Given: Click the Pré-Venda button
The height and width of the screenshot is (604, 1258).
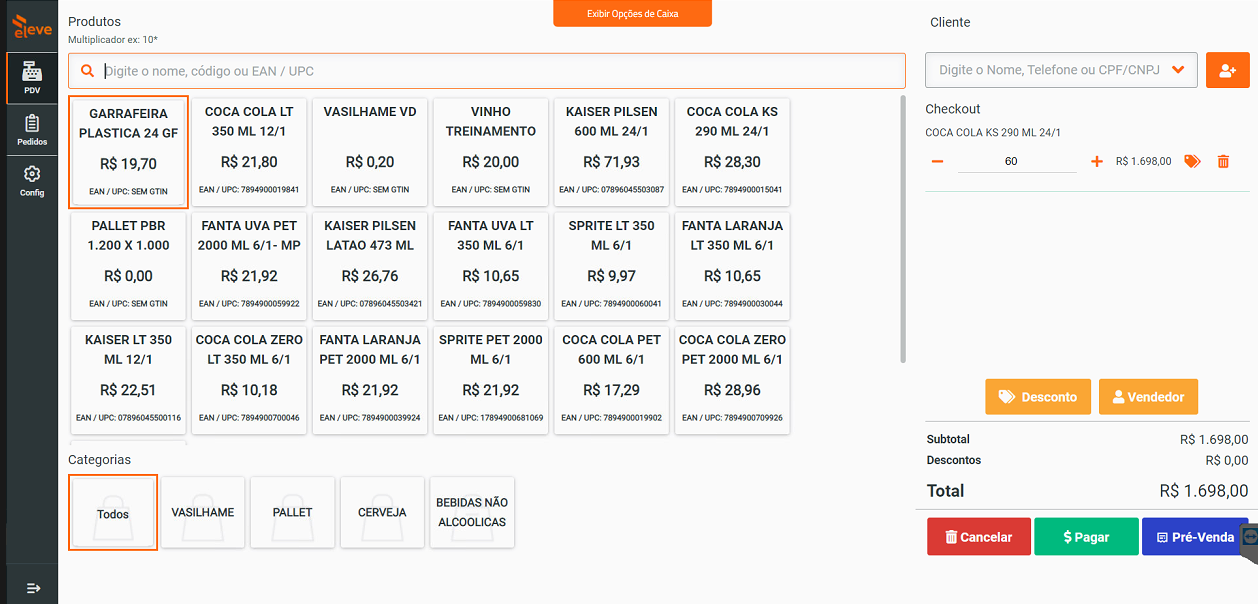Looking at the screenshot, I should 1195,537.
